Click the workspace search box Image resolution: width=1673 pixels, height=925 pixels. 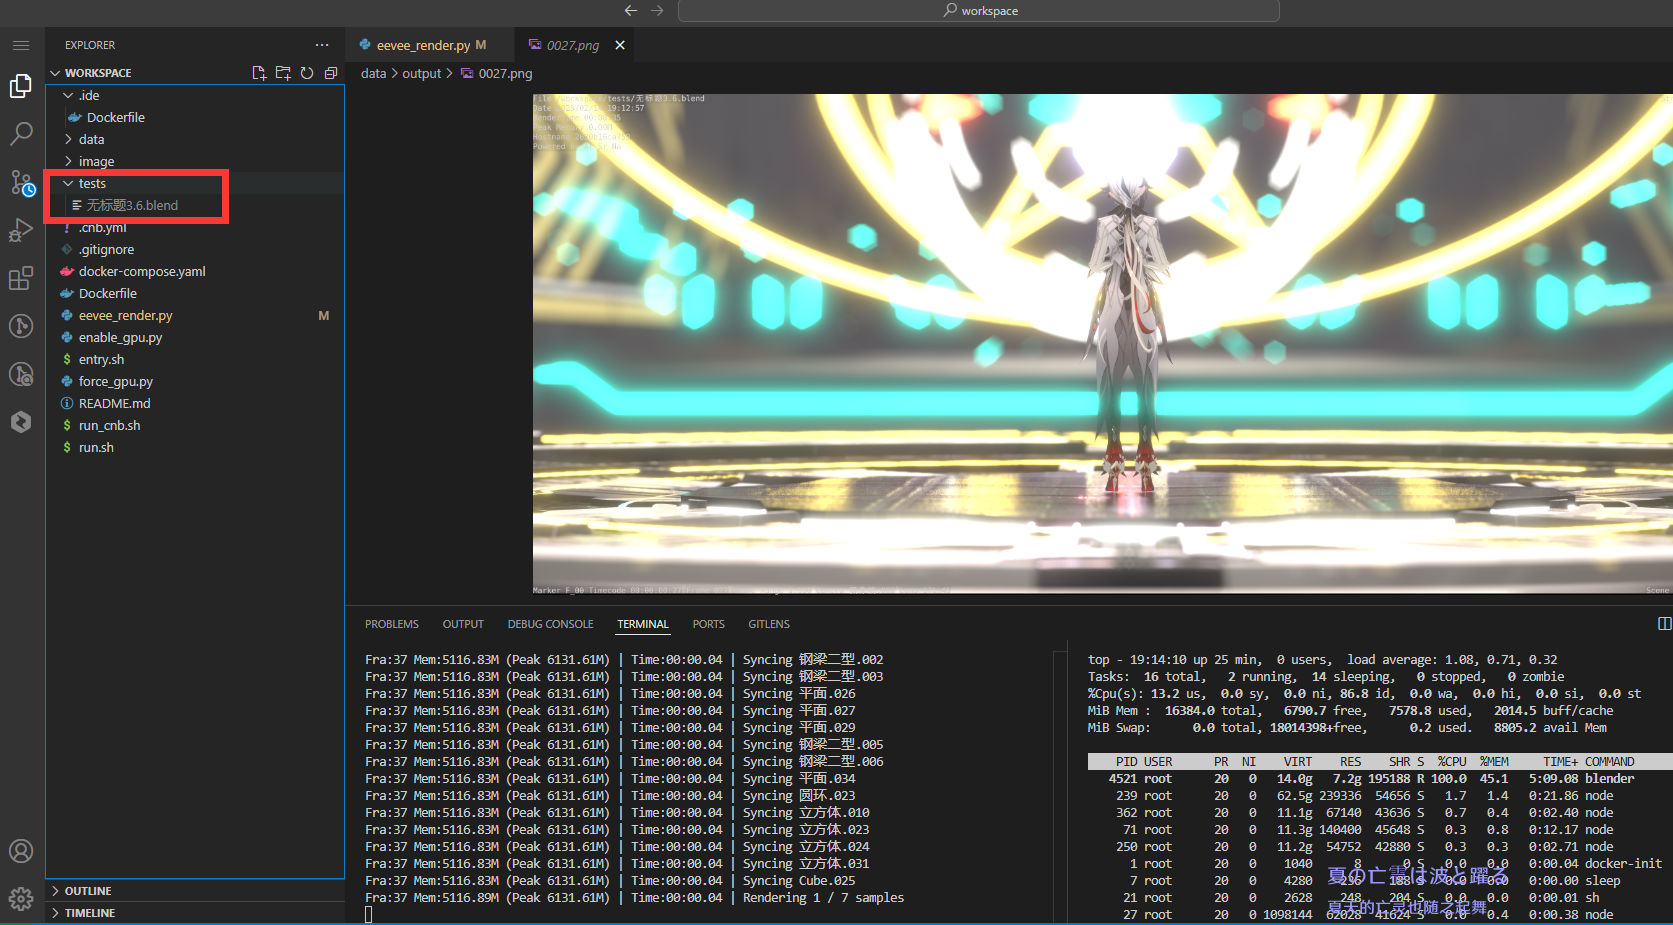978,11
